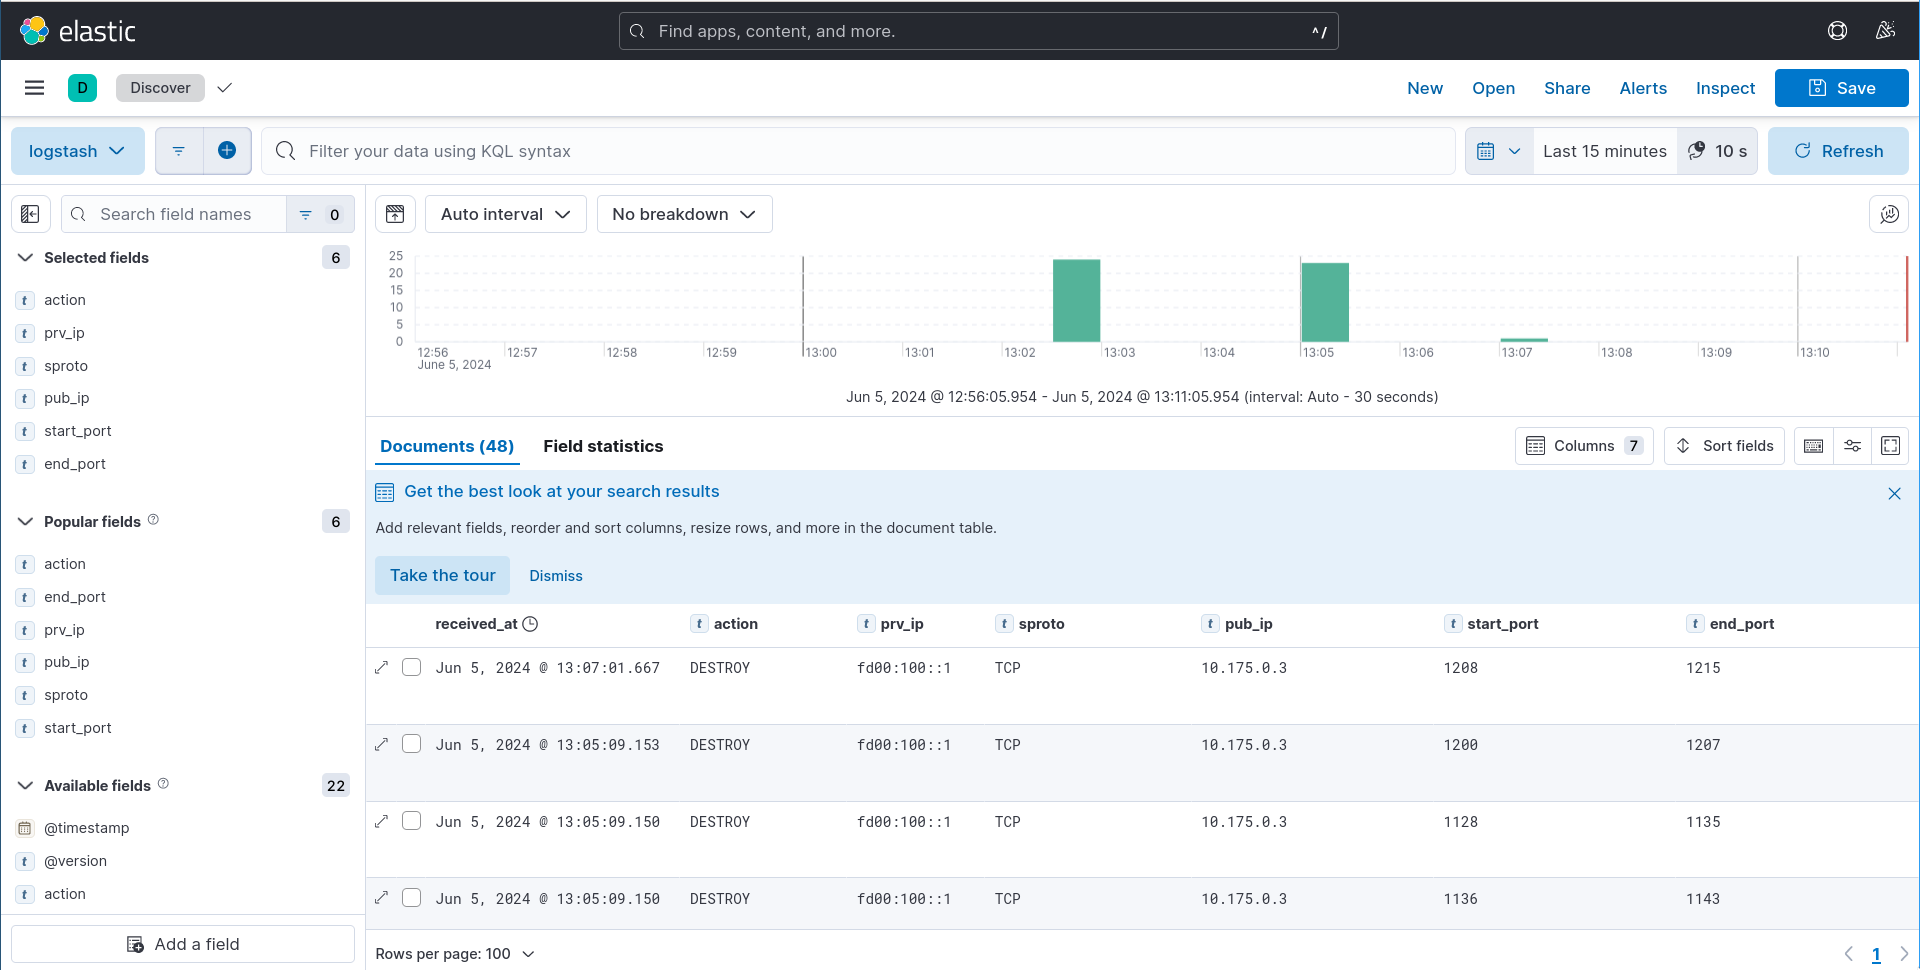This screenshot has height=970, width=1920.
Task: Open the Discover breadcrumb chevron
Action: click(225, 88)
